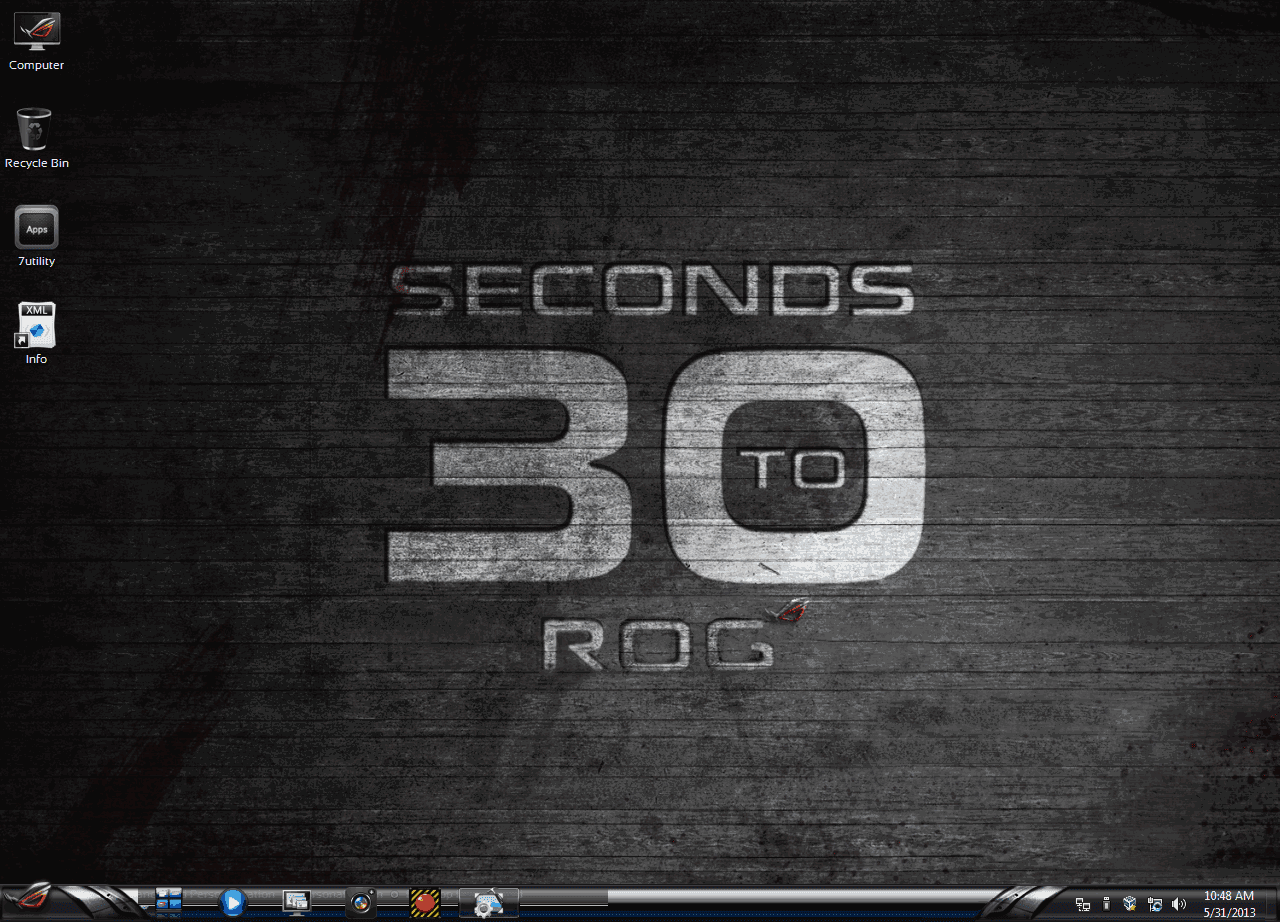Open the clock showing 10:48 AM
Viewport: 1280px width, 922px height.
click(x=1229, y=904)
